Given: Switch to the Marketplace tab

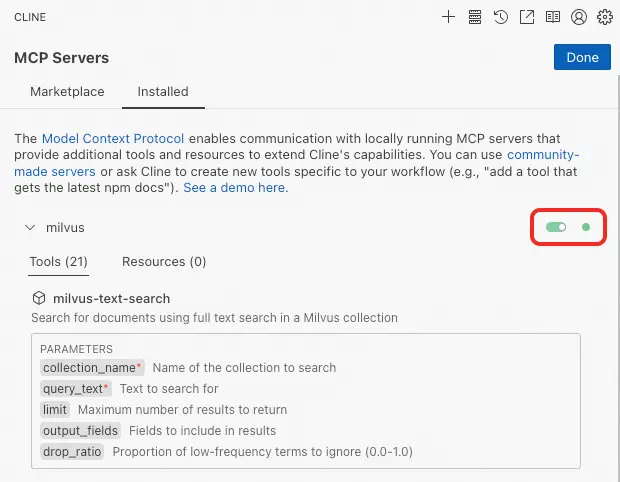Looking at the screenshot, I should tap(67, 92).
